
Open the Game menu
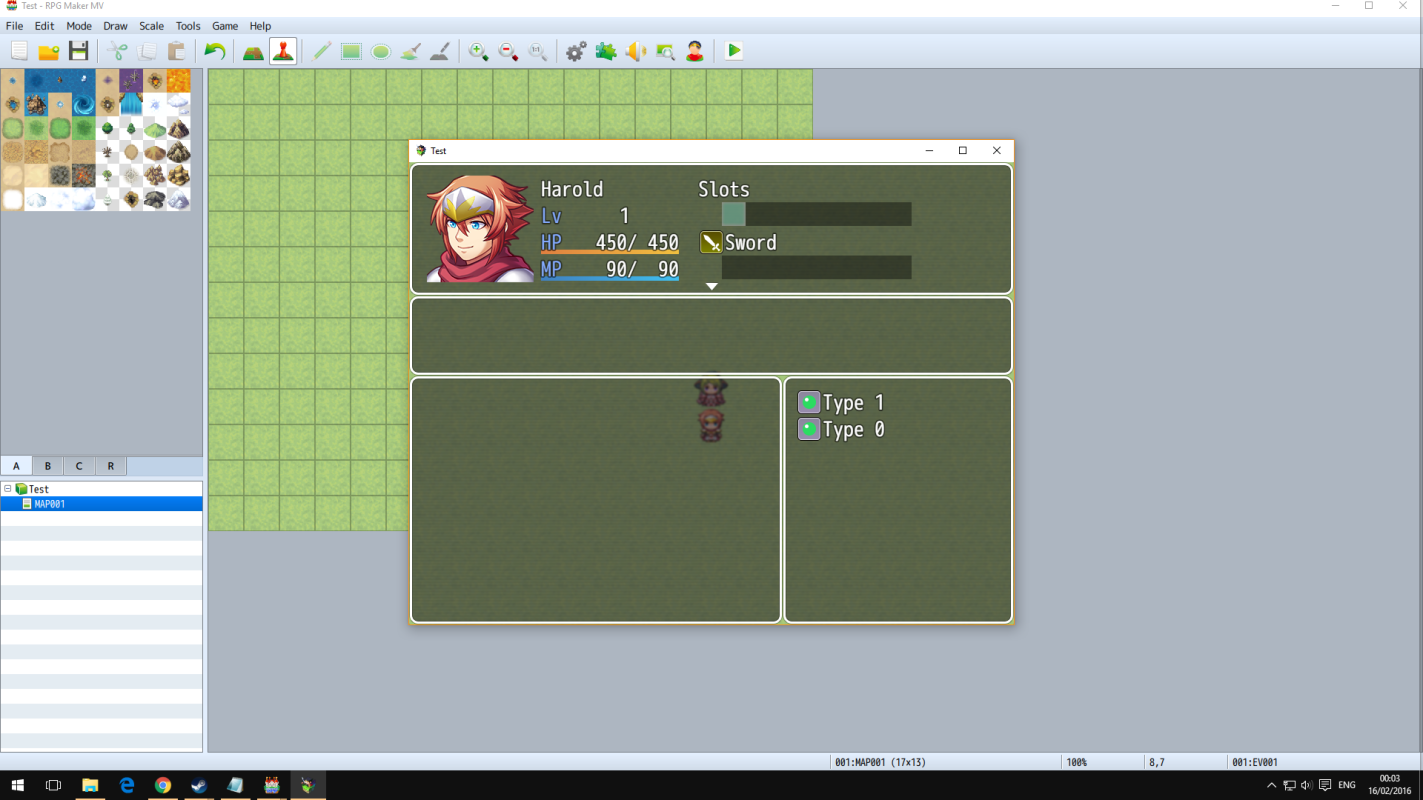pos(225,26)
